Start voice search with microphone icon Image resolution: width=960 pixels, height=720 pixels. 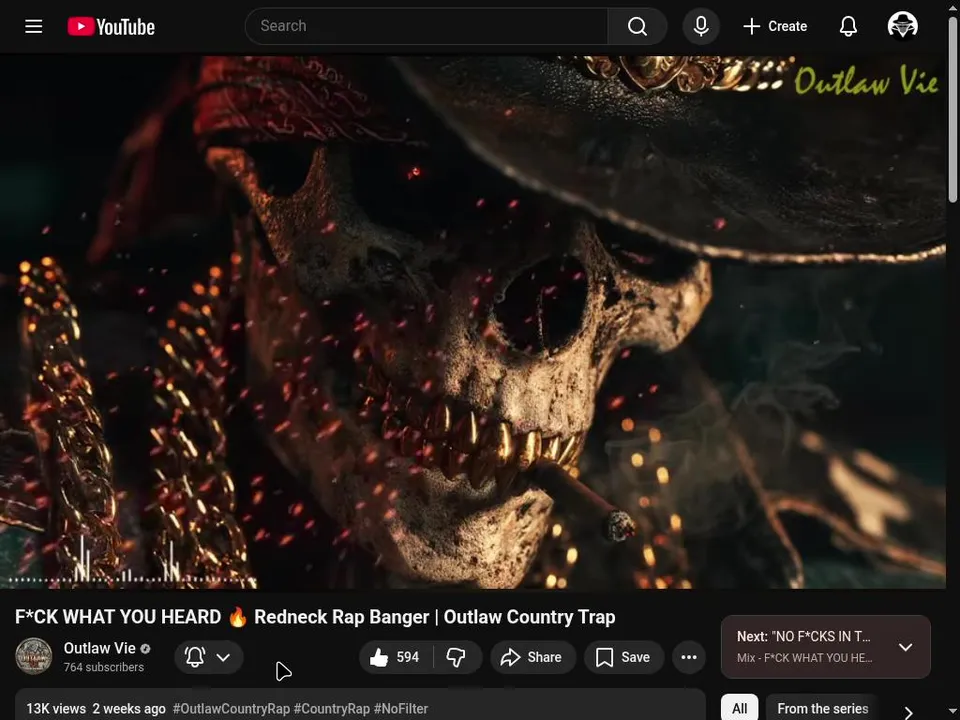[x=701, y=26]
